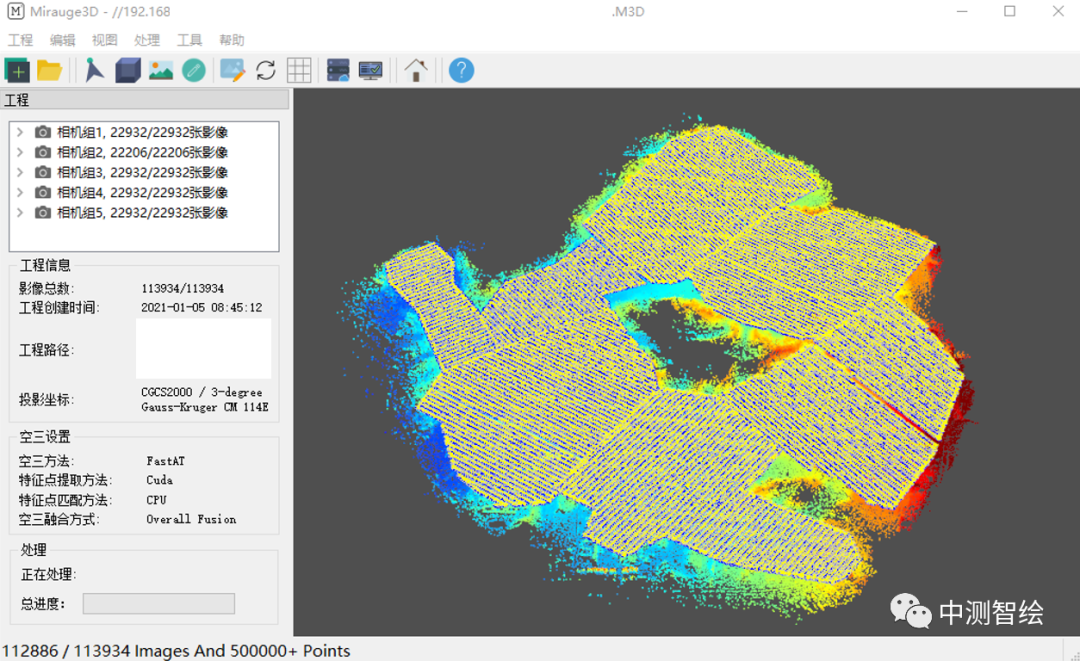
Task: Open the 工具 menu
Action: tap(189, 40)
